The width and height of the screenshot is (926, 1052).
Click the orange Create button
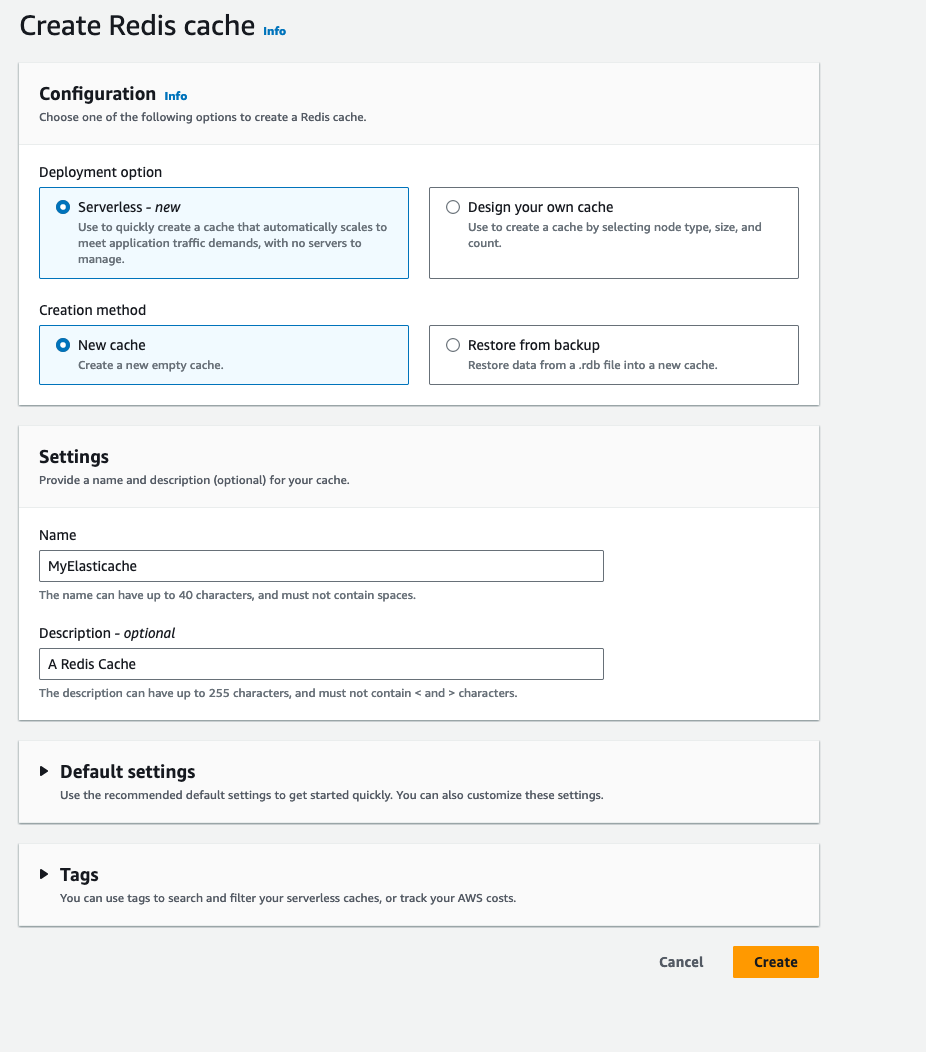(775, 962)
